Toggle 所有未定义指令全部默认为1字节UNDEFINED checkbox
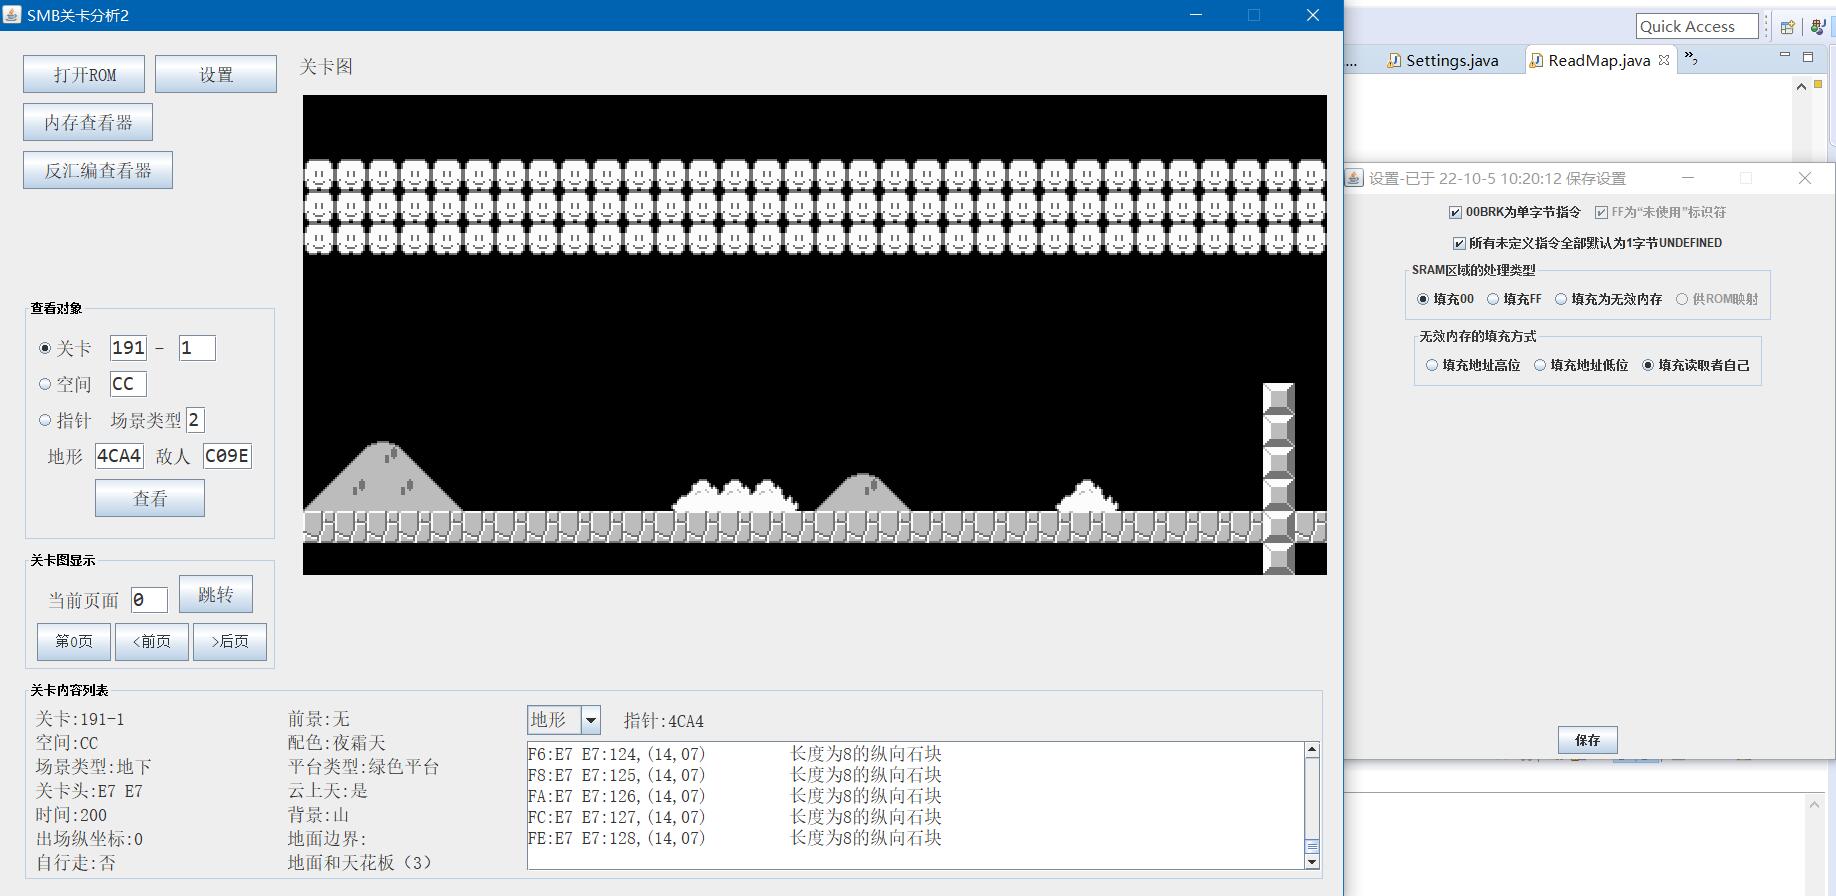 pos(1459,243)
